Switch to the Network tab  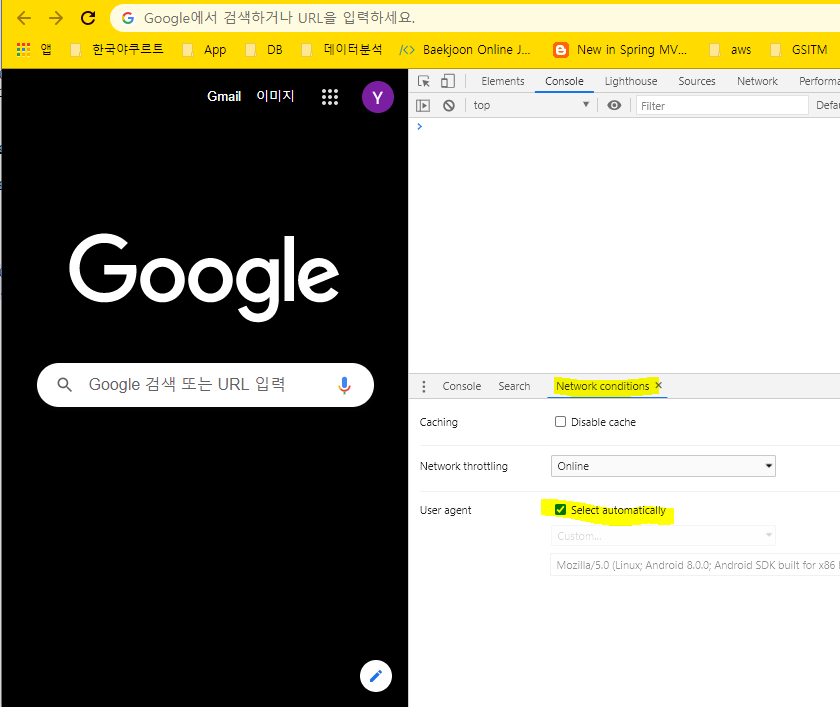[757, 81]
